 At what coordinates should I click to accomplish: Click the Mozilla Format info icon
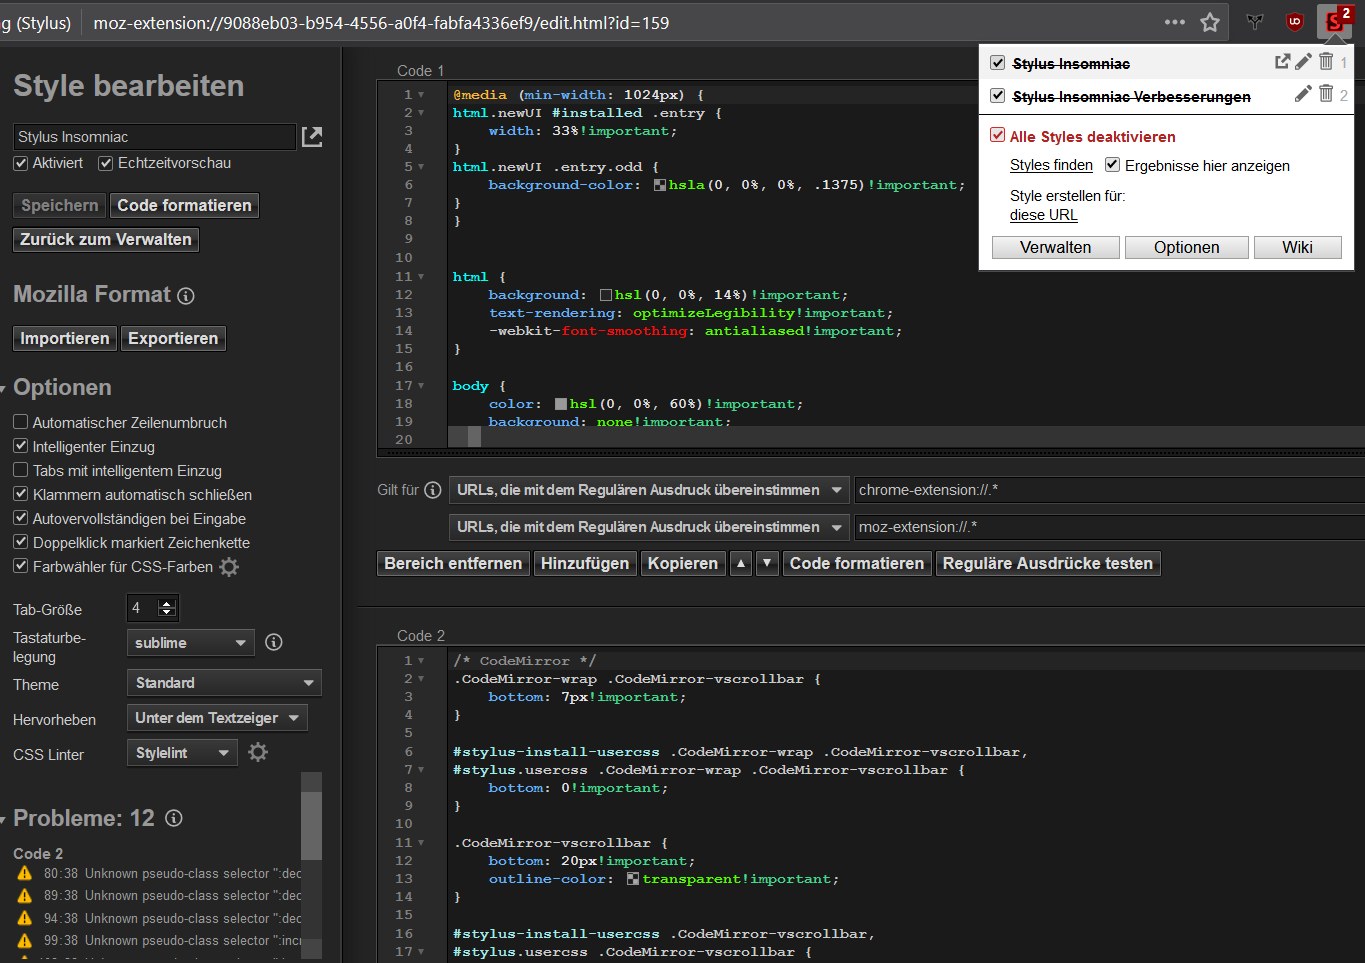186,296
